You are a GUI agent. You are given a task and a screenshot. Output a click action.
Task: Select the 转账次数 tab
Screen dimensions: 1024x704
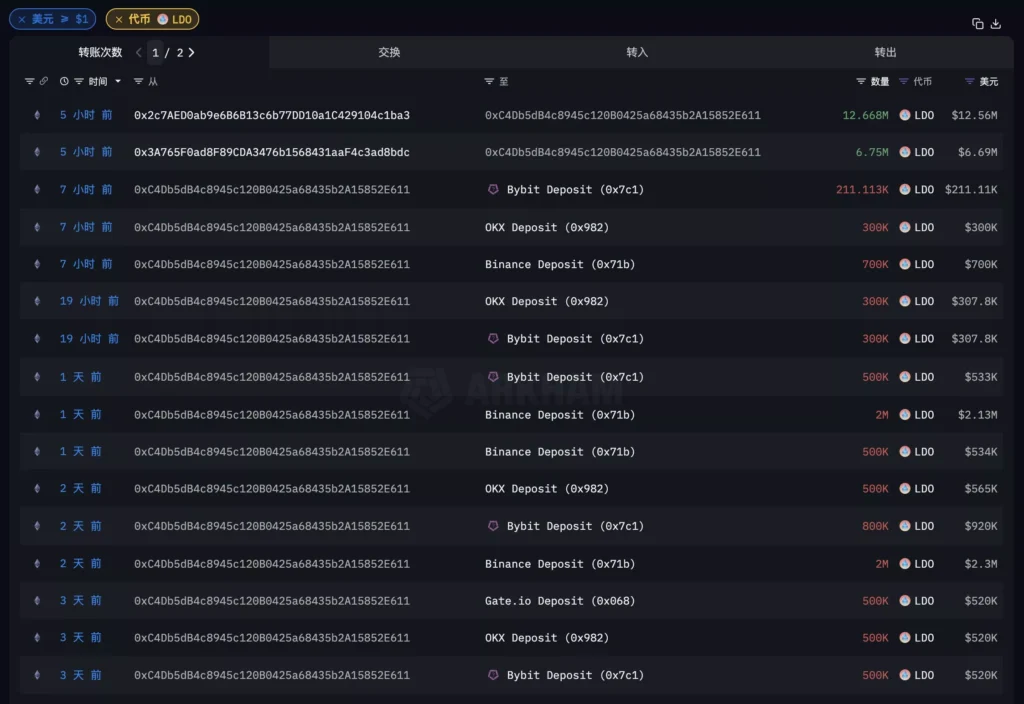tap(100, 52)
